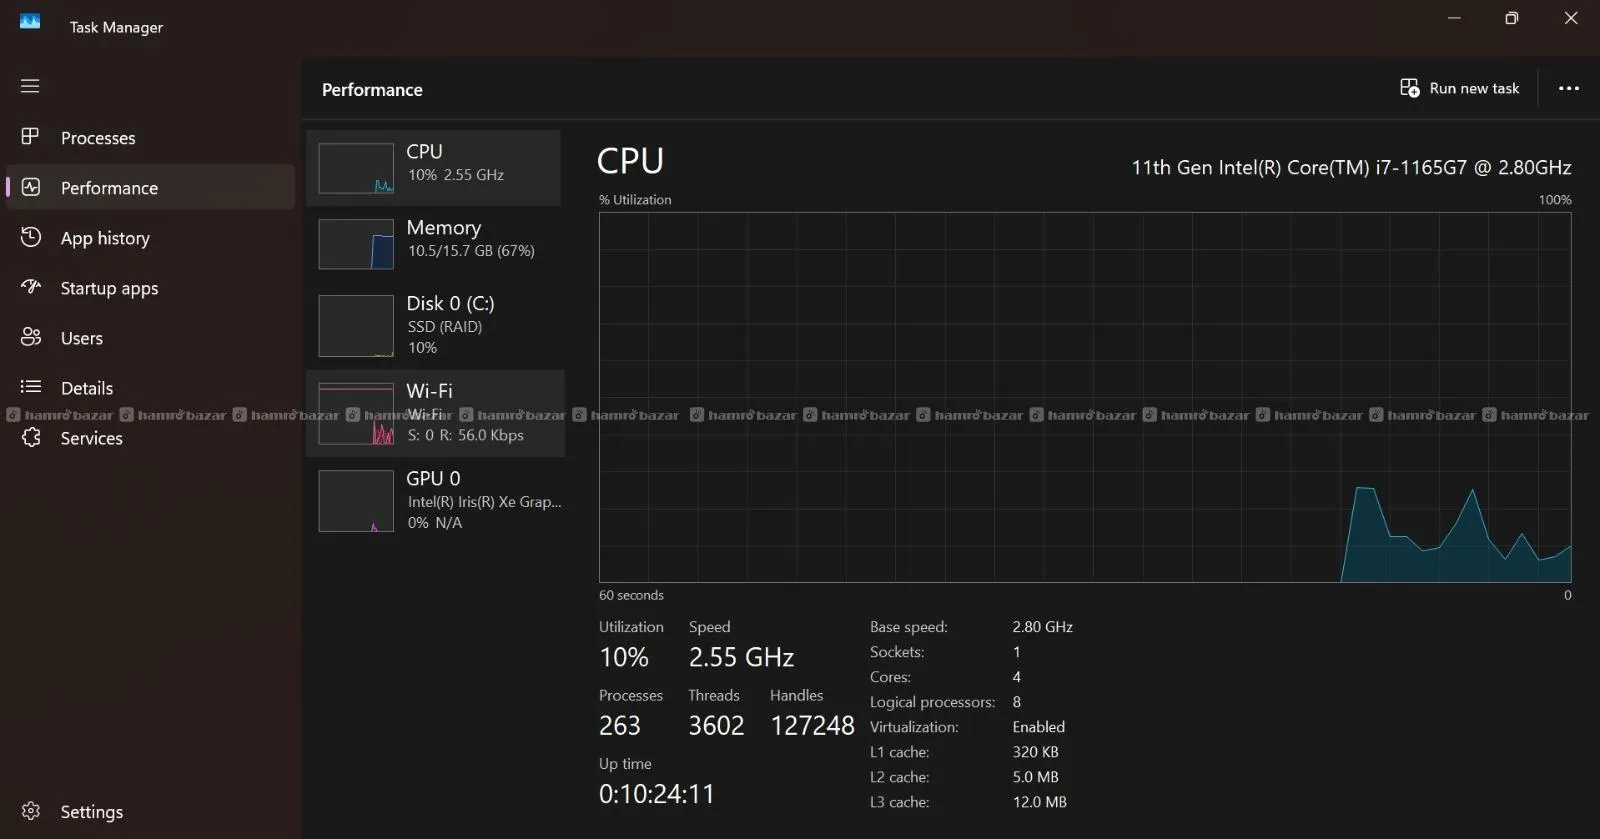The width and height of the screenshot is (1600, 839).
Task: Restore down the Task Manager window
Action: pos(1512,18)
